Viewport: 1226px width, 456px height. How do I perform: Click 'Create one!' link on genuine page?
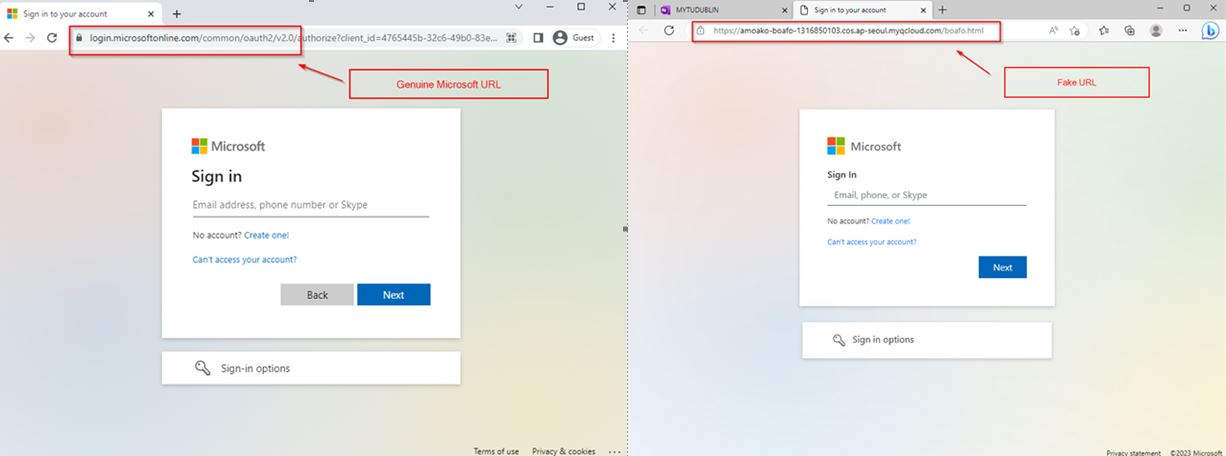point(266,235)
